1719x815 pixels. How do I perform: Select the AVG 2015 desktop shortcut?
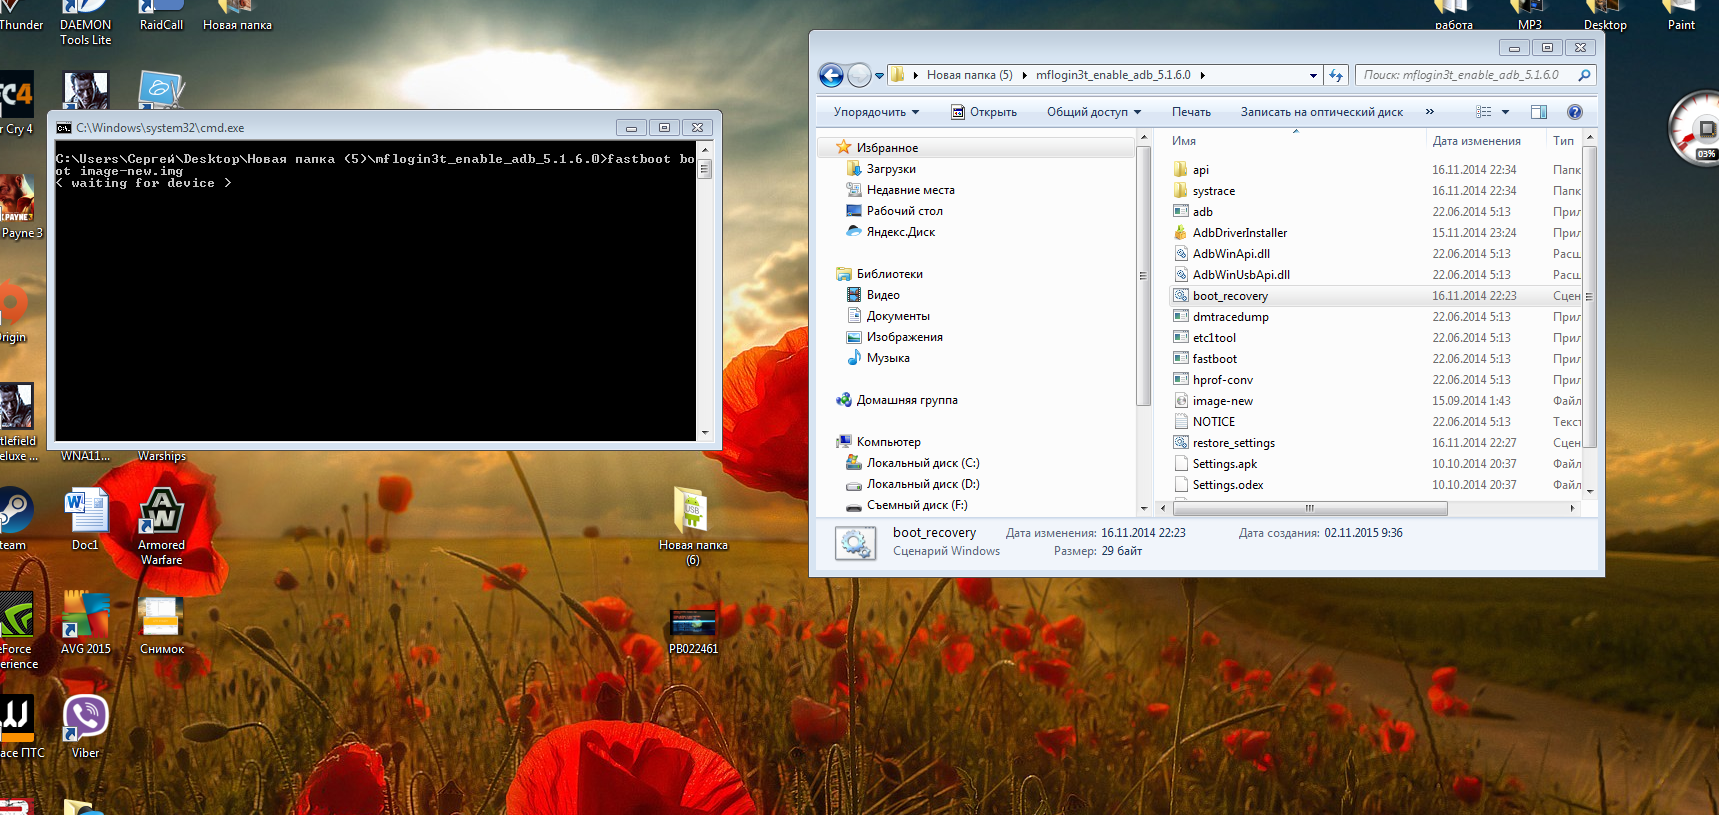point(86,615)
